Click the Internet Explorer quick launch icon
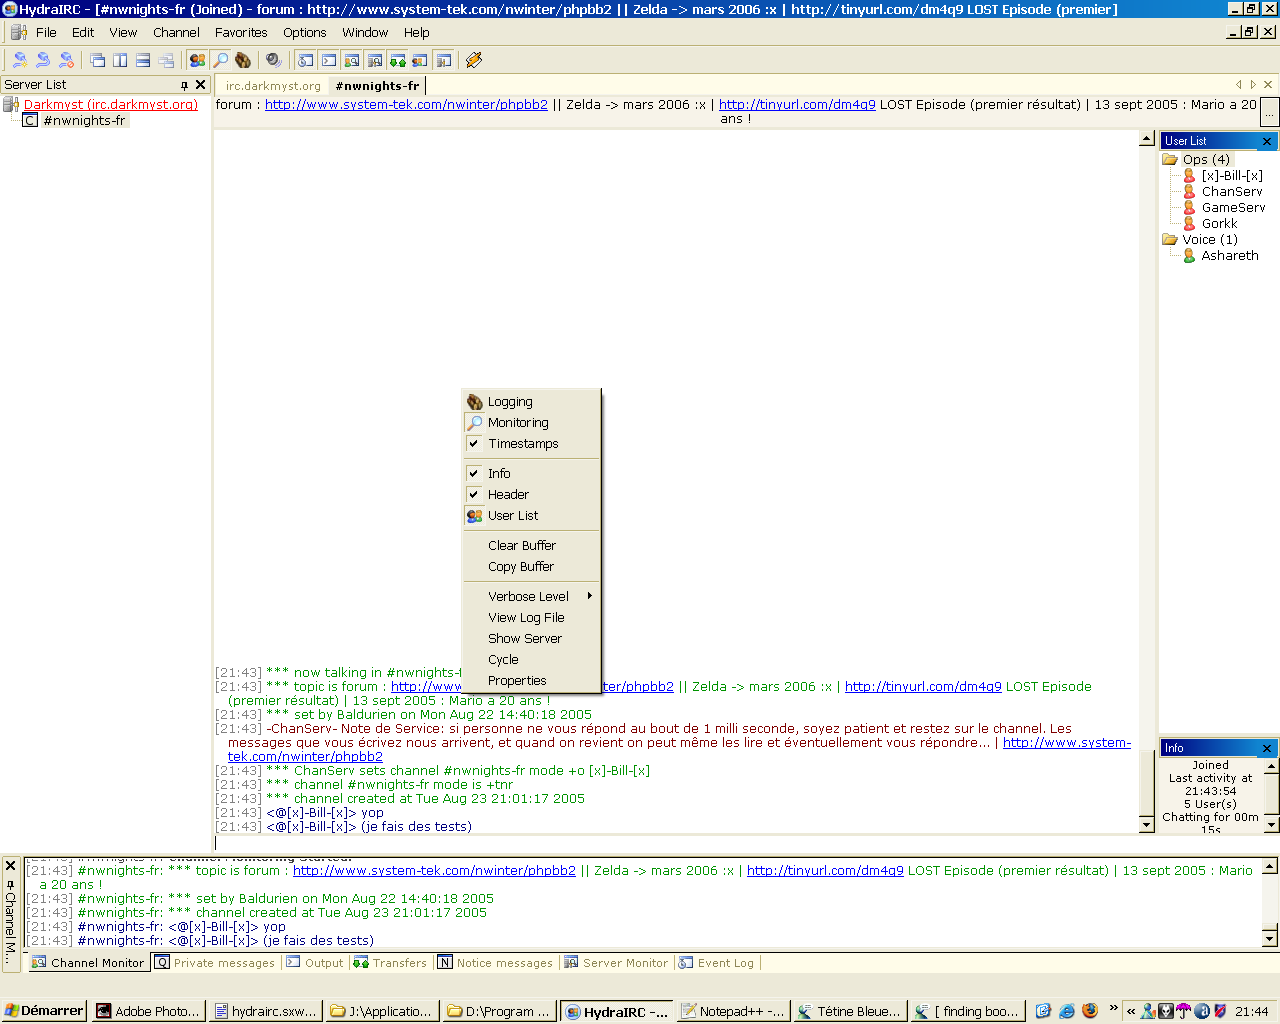Viewport: 1280px width, 1024px height. (x=1067, y=1011)
